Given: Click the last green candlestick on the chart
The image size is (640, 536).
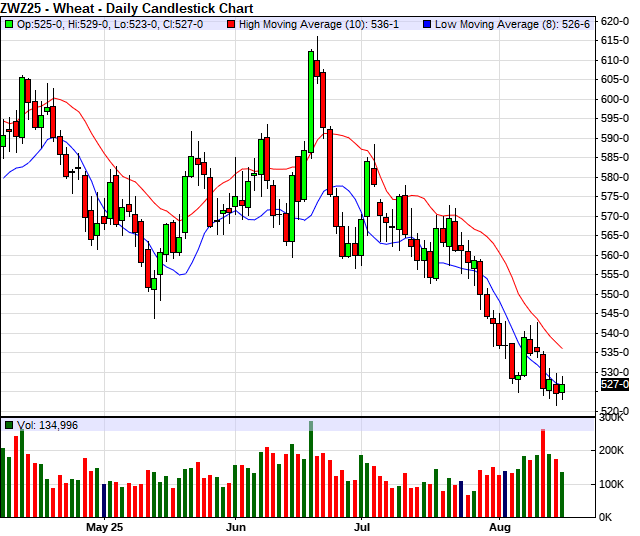Looking at the screenshot, I should 562,387.
